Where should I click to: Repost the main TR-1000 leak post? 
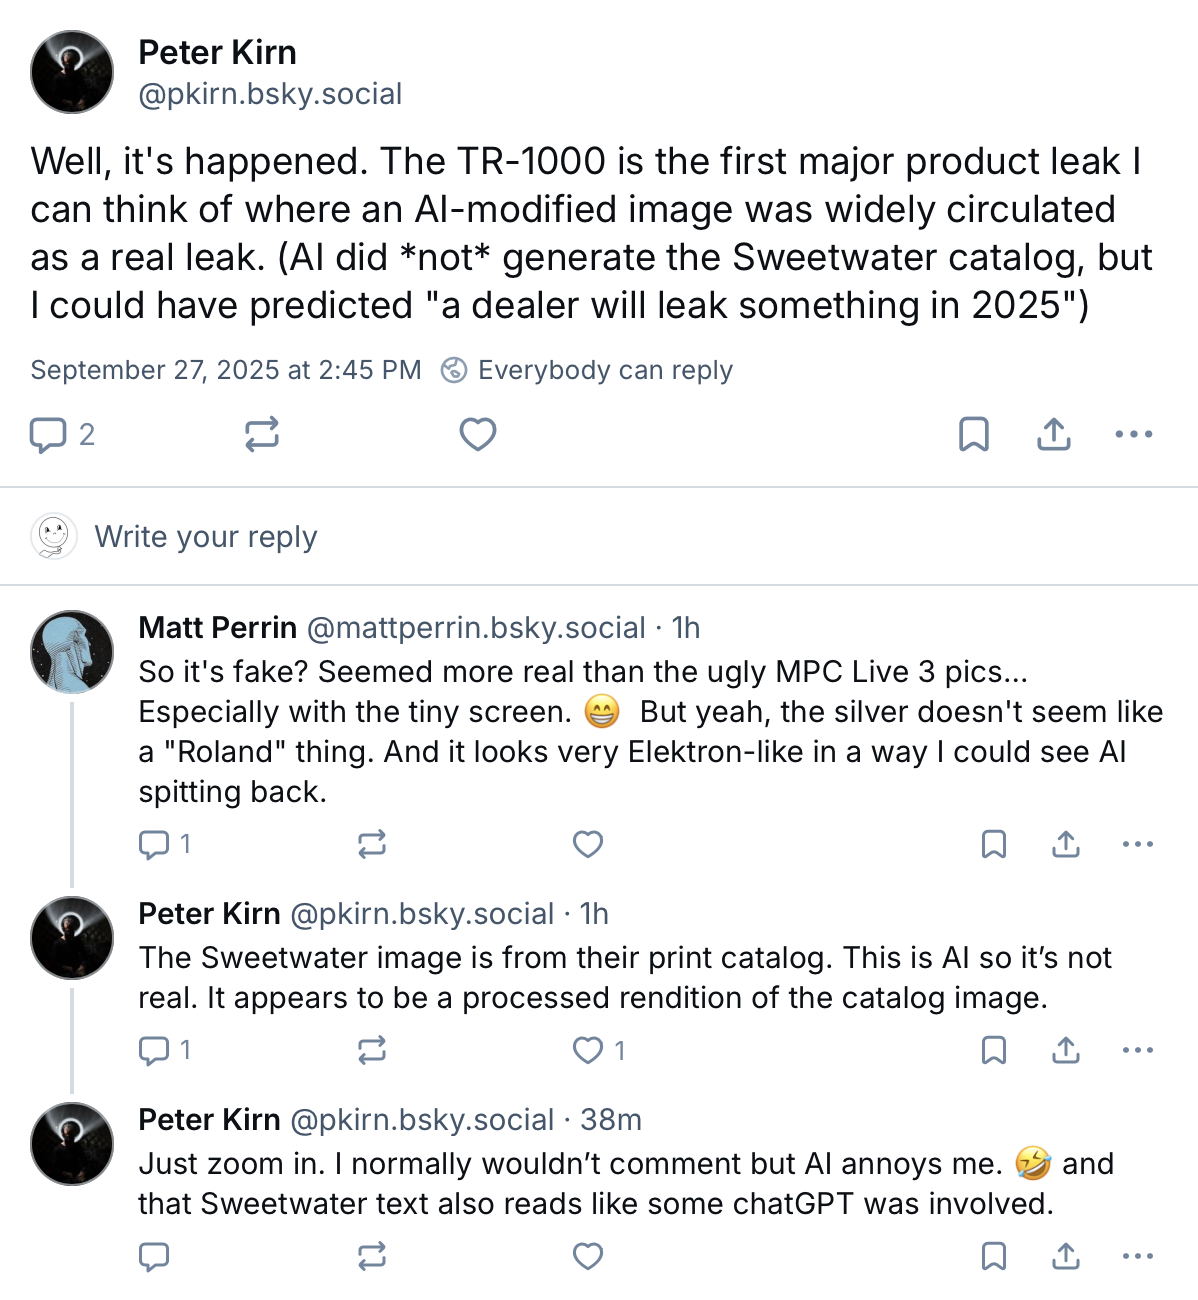262,434
